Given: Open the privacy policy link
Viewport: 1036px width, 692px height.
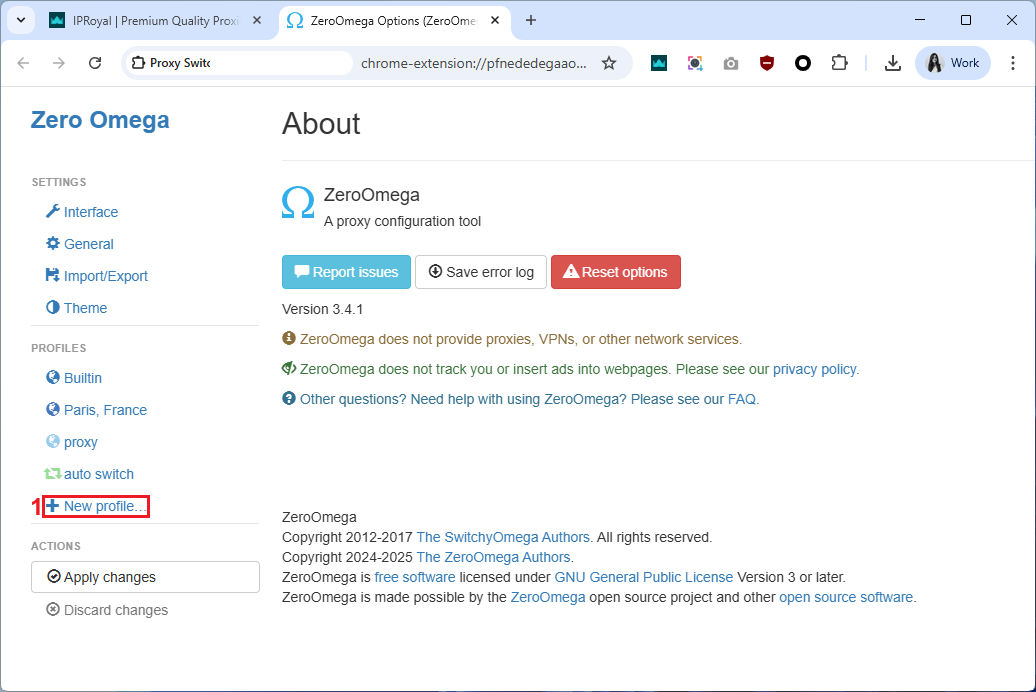Looking at the screenshot, I should coord(814,369).
